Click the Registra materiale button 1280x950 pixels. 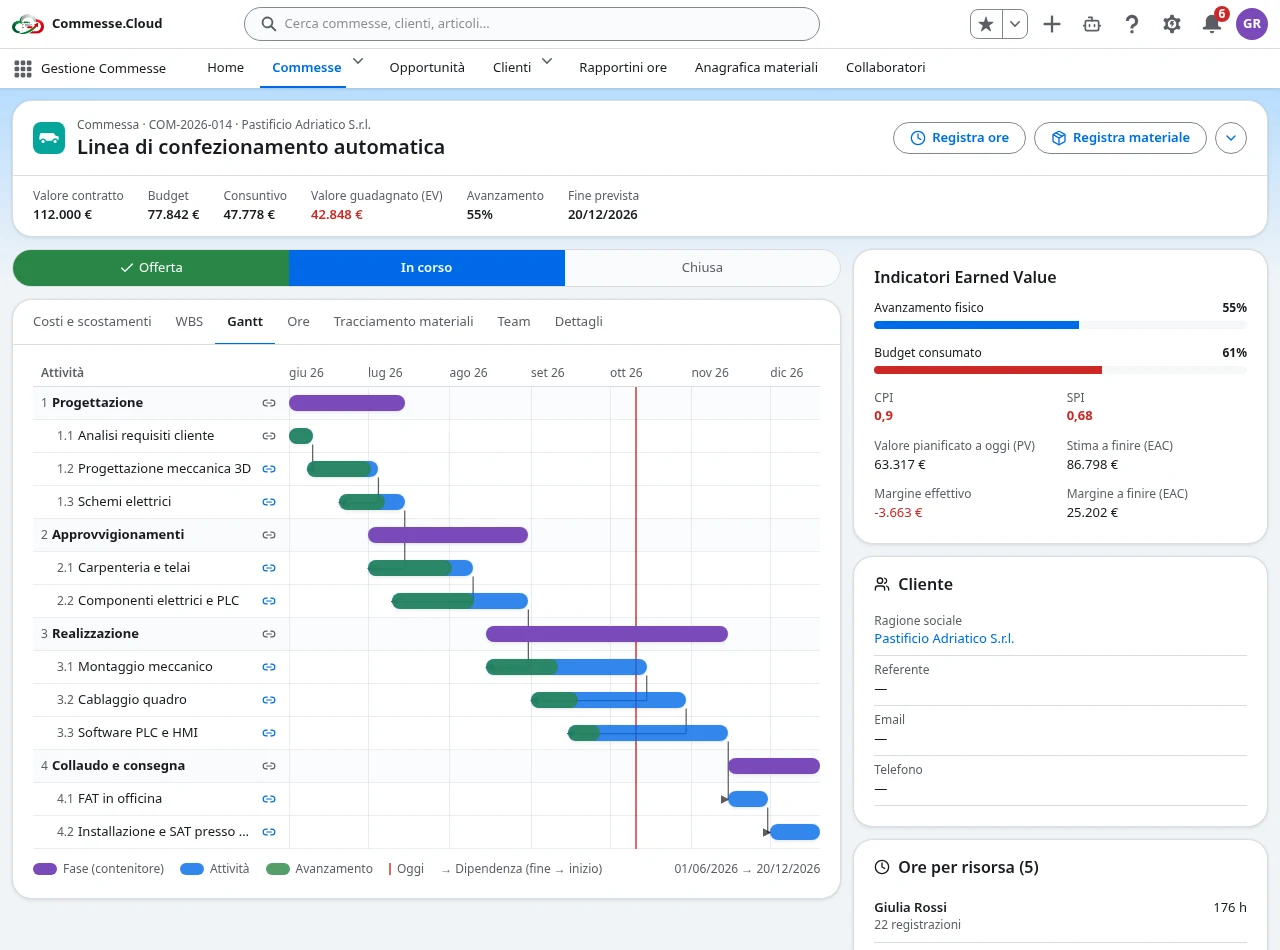(x=1120, y=138)
